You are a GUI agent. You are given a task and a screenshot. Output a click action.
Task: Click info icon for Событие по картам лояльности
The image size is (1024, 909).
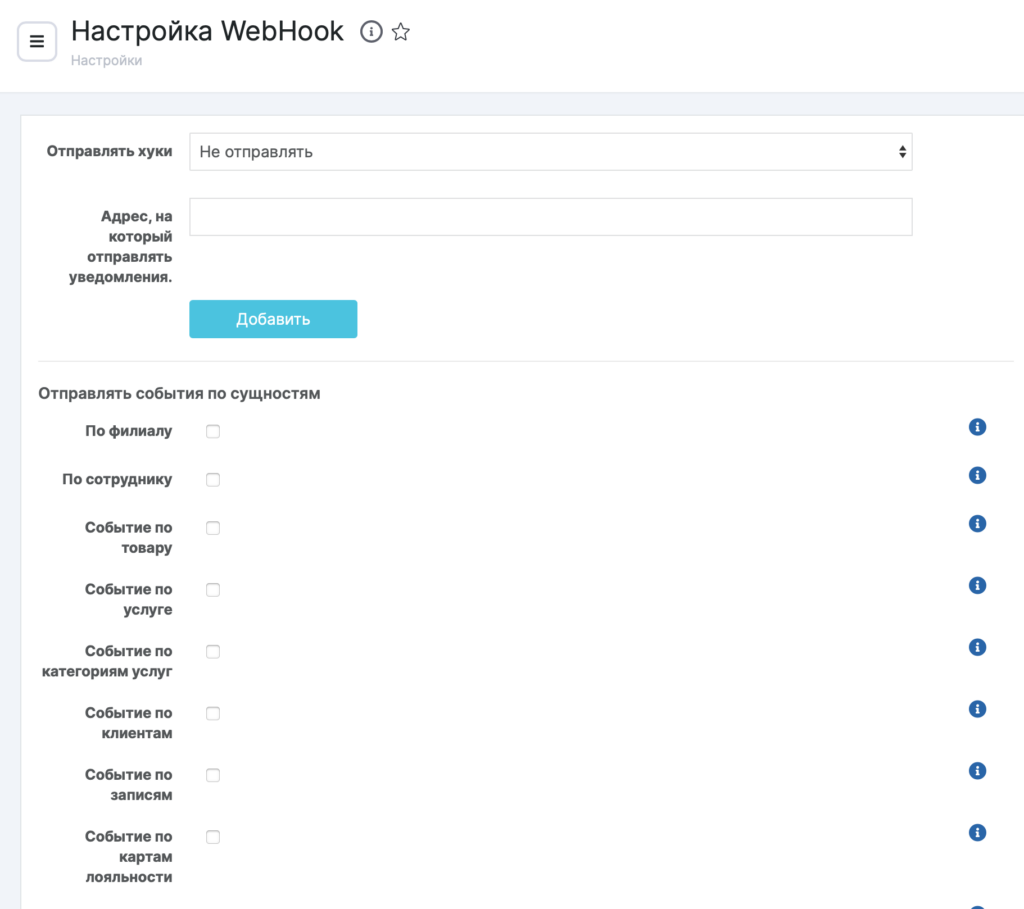(x=977, y=833)
